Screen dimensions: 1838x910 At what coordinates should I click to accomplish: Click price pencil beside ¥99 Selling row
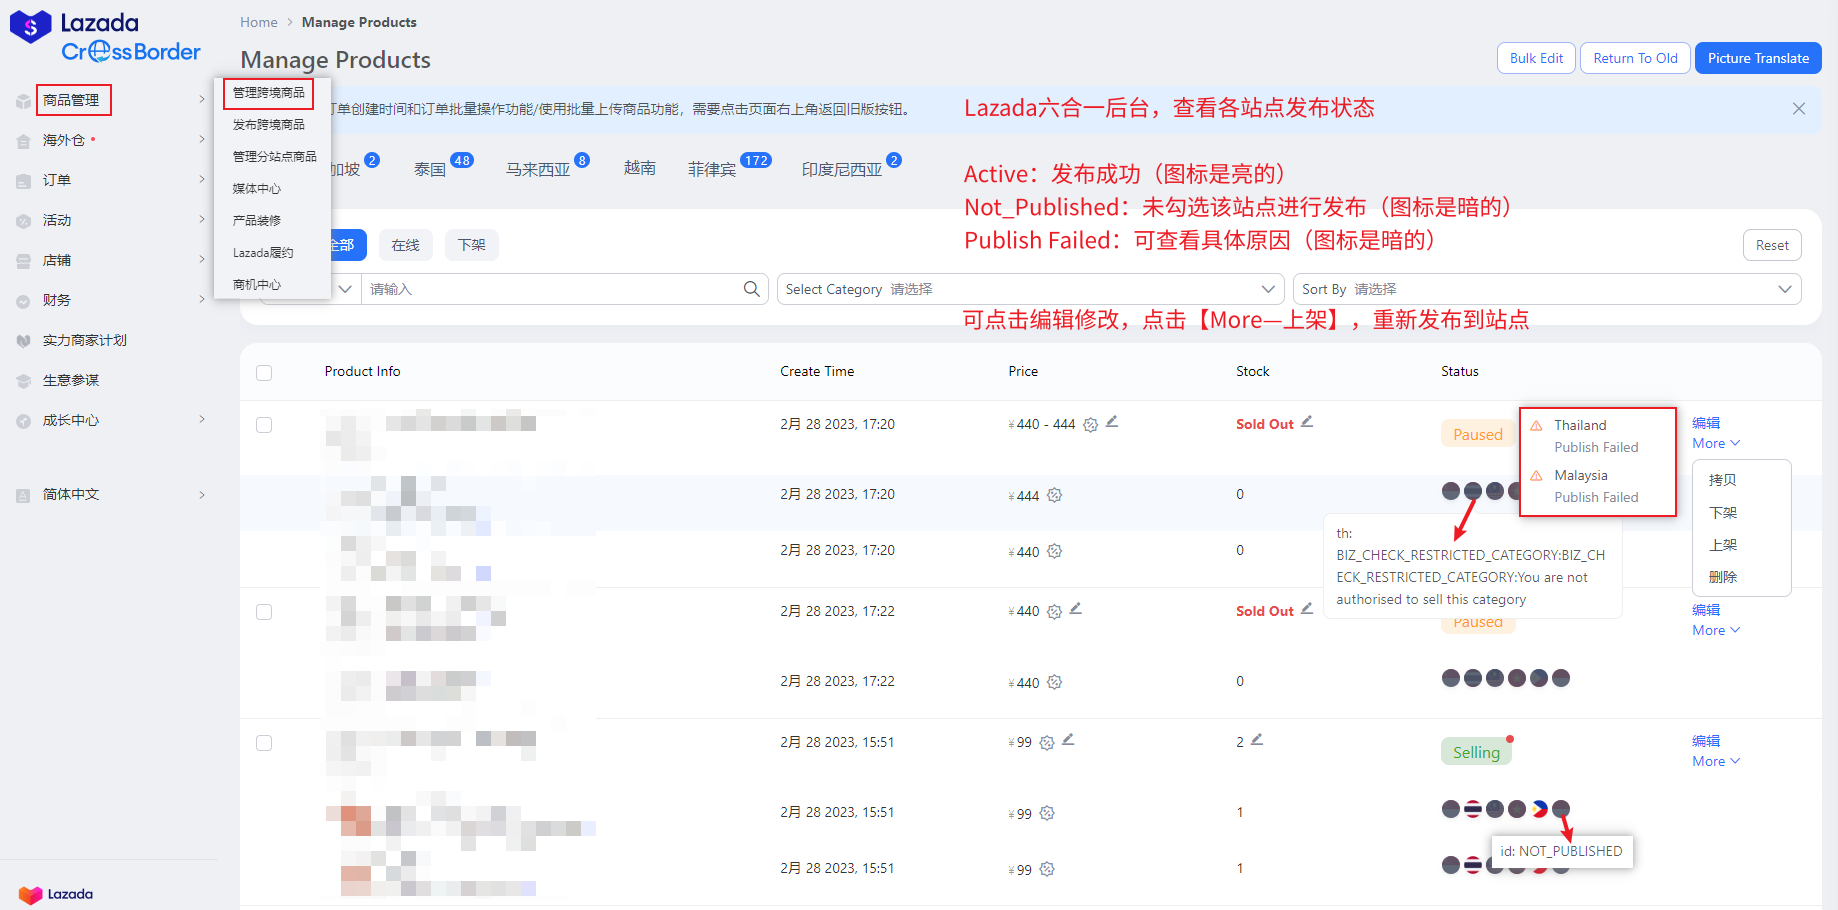[x=1068, y=740]
